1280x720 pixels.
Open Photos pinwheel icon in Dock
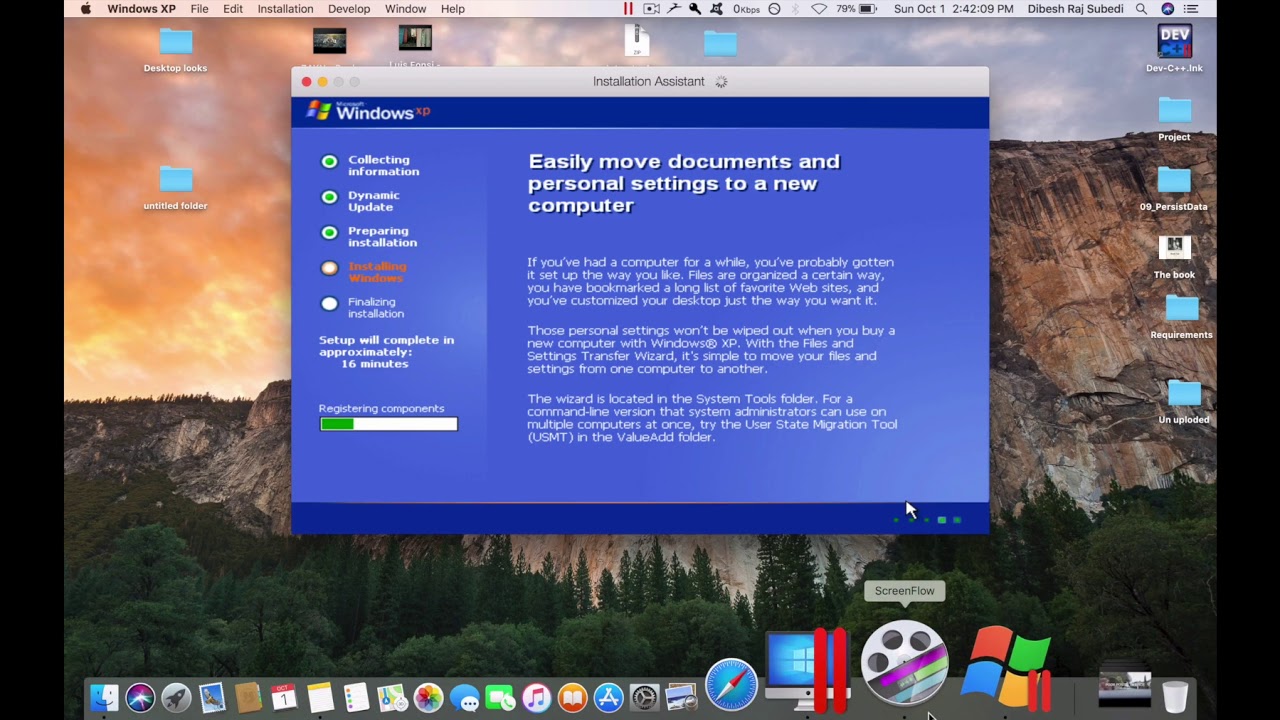[x=428, y=697]
